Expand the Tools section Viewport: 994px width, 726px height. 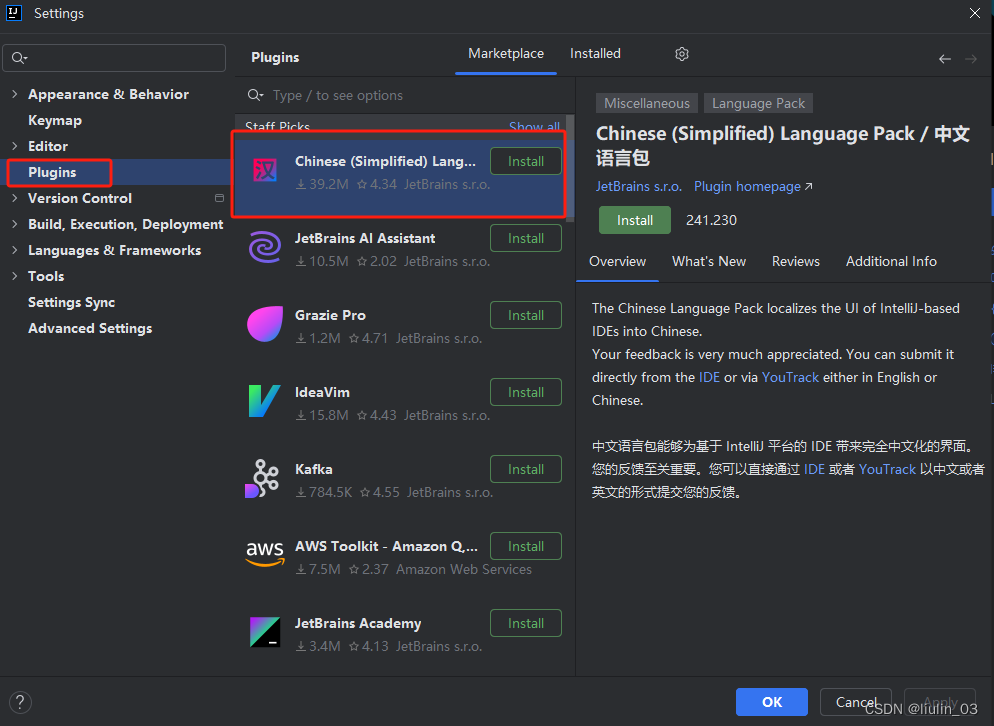[15, 276]
